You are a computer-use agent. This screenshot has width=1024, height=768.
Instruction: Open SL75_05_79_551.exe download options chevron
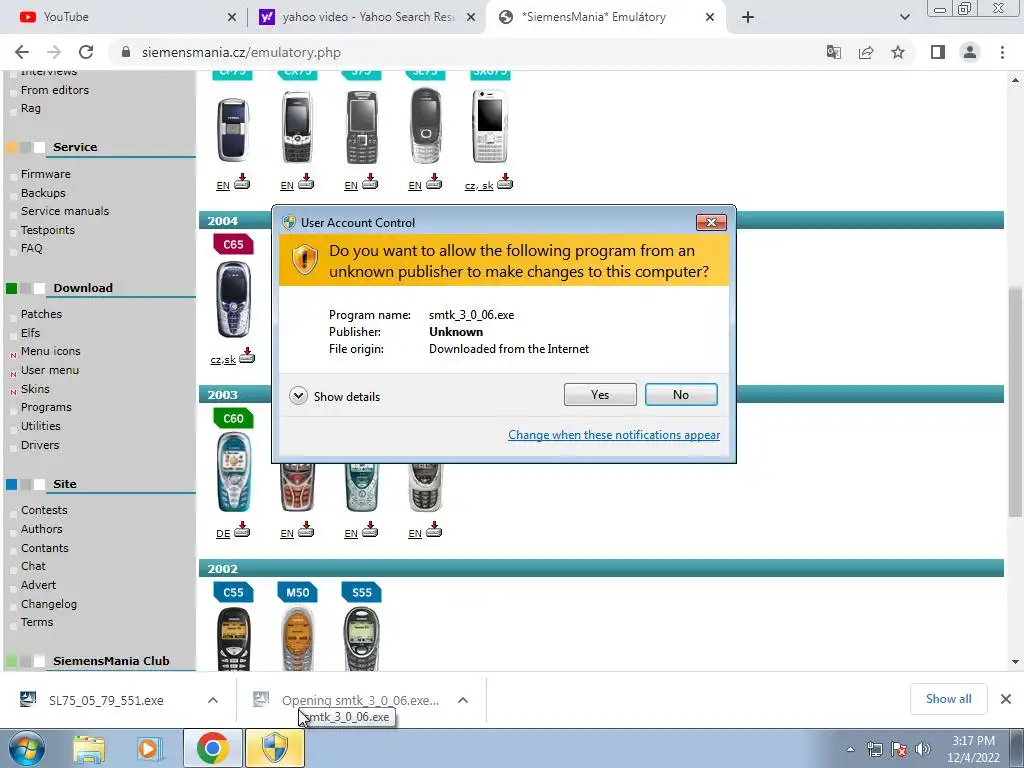[x=213, y=700]
